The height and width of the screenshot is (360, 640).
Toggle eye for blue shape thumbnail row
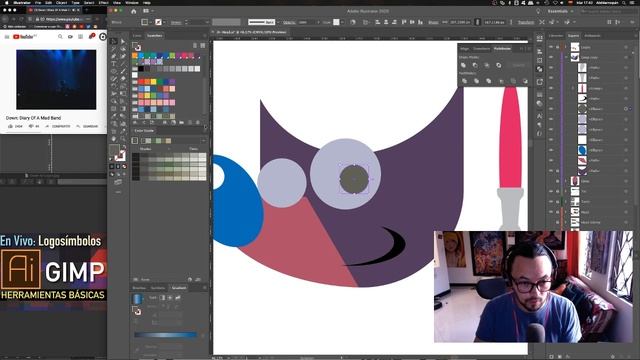[x=551, y=150]
